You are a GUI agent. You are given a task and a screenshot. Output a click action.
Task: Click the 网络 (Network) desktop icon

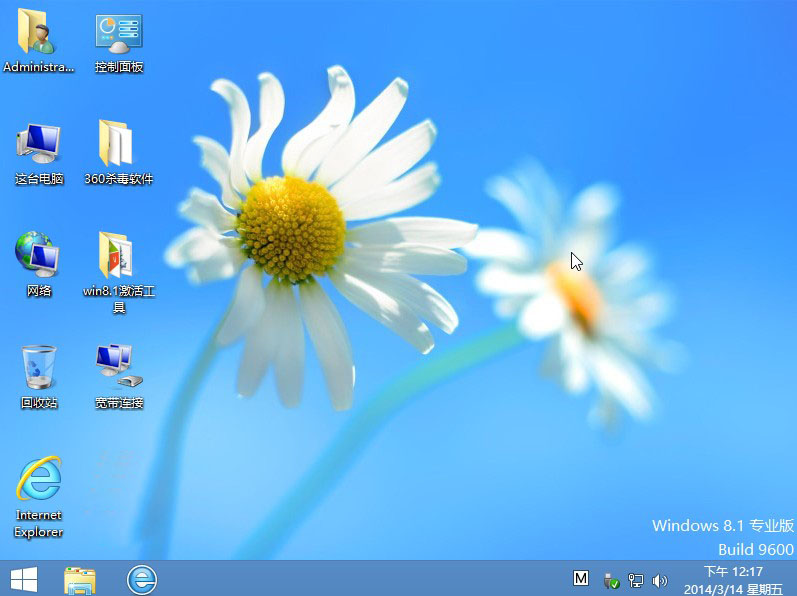pyautogui.click(x=38, y=256)
